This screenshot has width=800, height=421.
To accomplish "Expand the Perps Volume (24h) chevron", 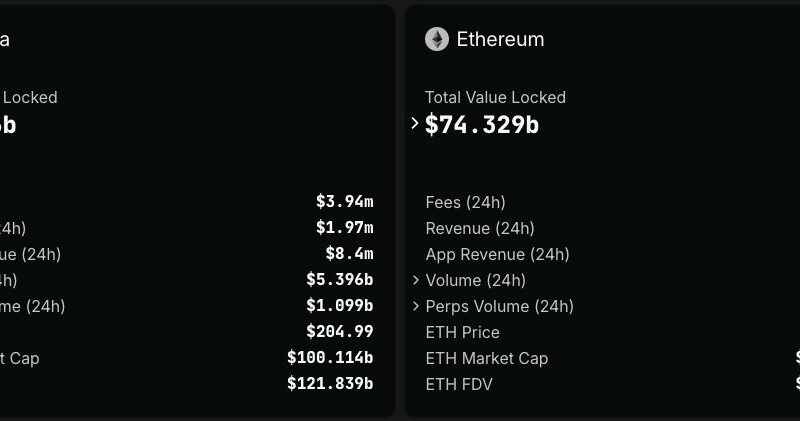I will pyautogui.click(x=416, y=307).
